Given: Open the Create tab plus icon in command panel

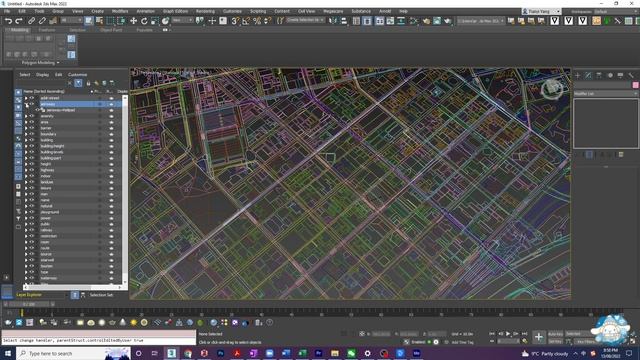Looking at the screenshot, I should (578, 76).
